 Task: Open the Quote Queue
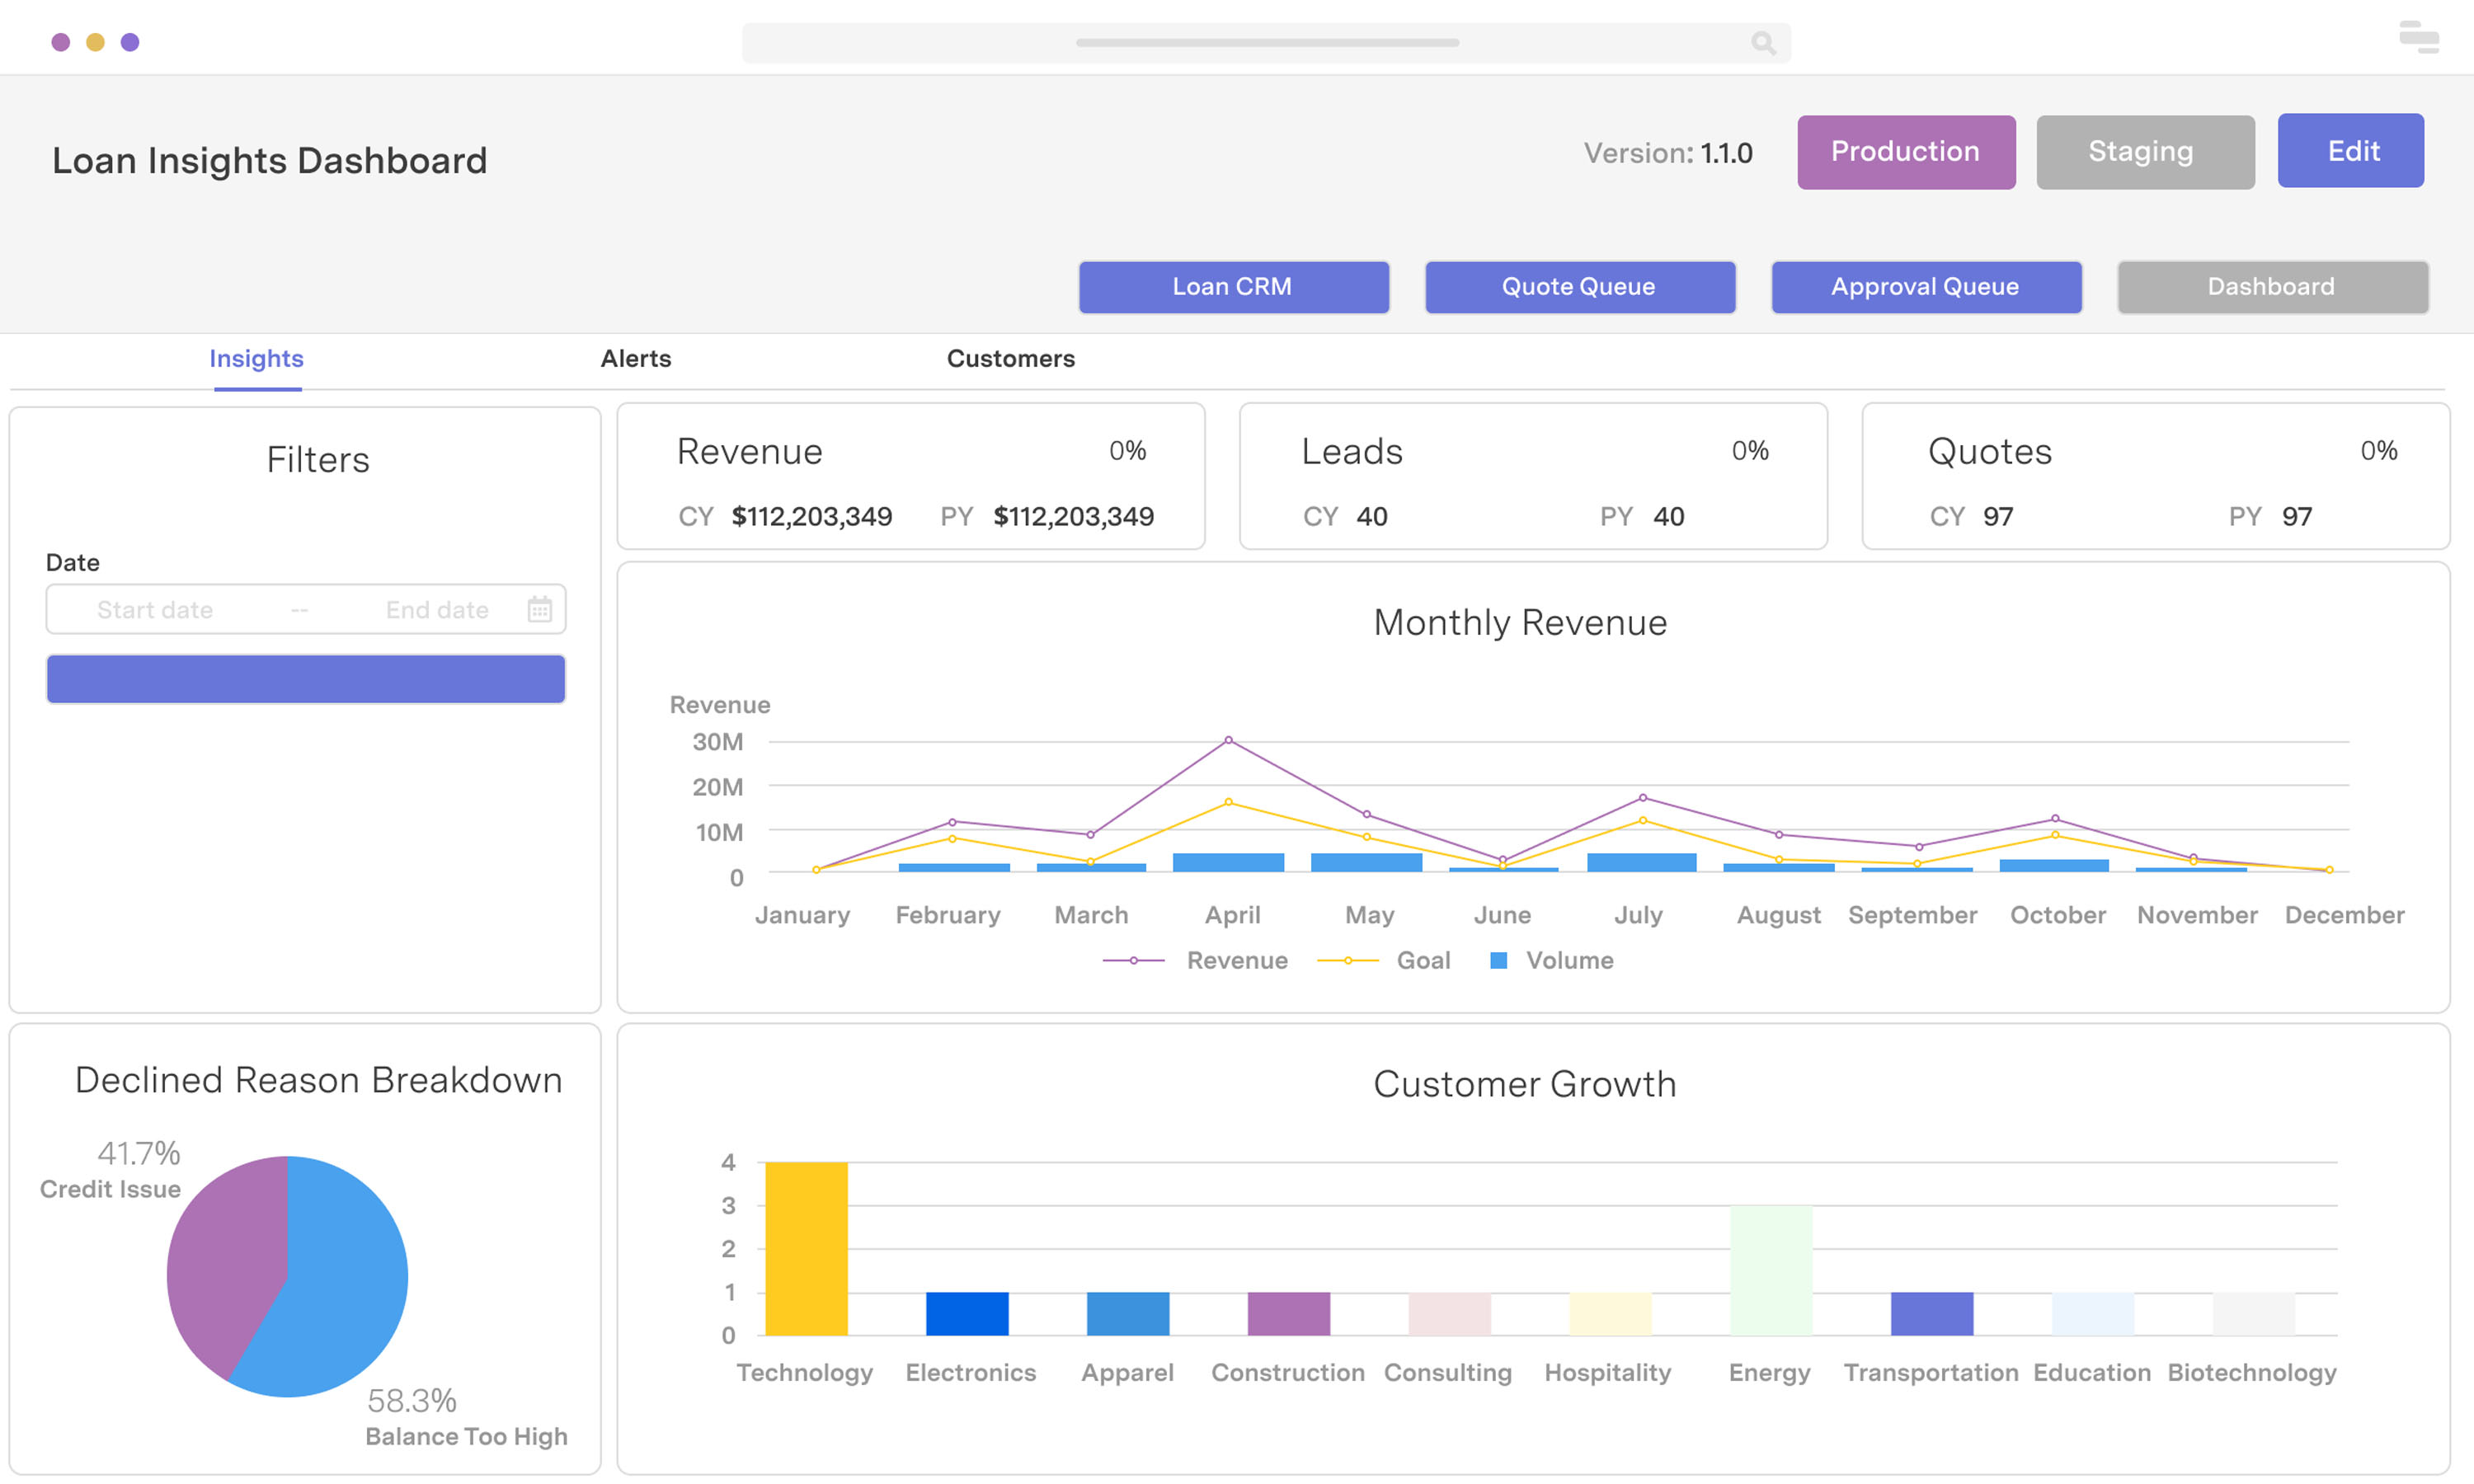pyautogui.click(x=1578, y=287)
